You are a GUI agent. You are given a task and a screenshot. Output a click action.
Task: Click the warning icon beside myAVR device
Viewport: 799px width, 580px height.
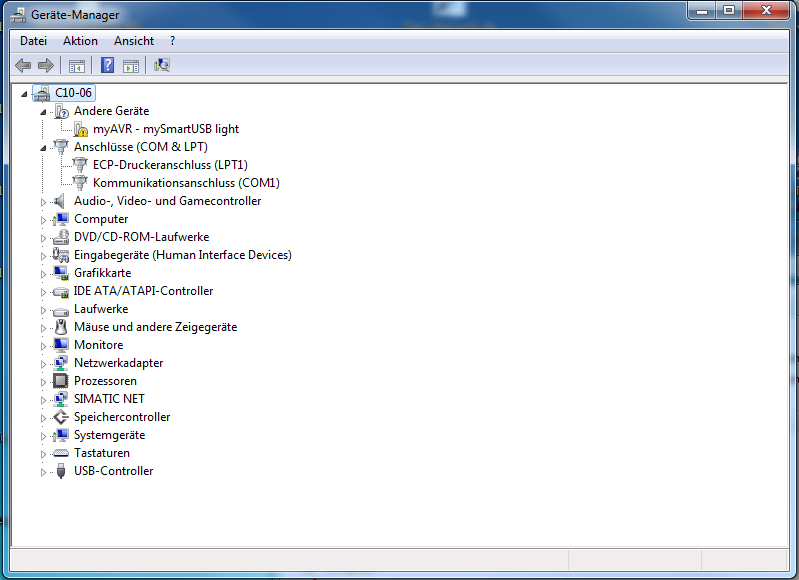coord(81,129)
